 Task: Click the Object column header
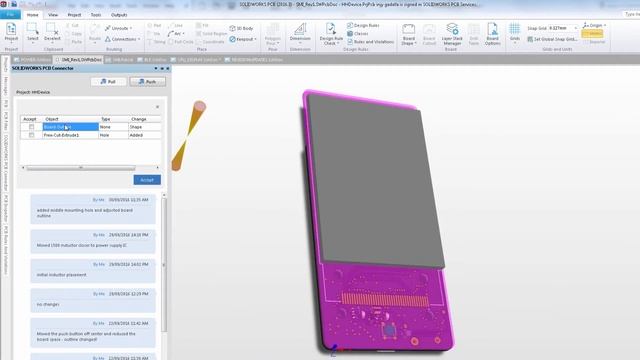71,119
